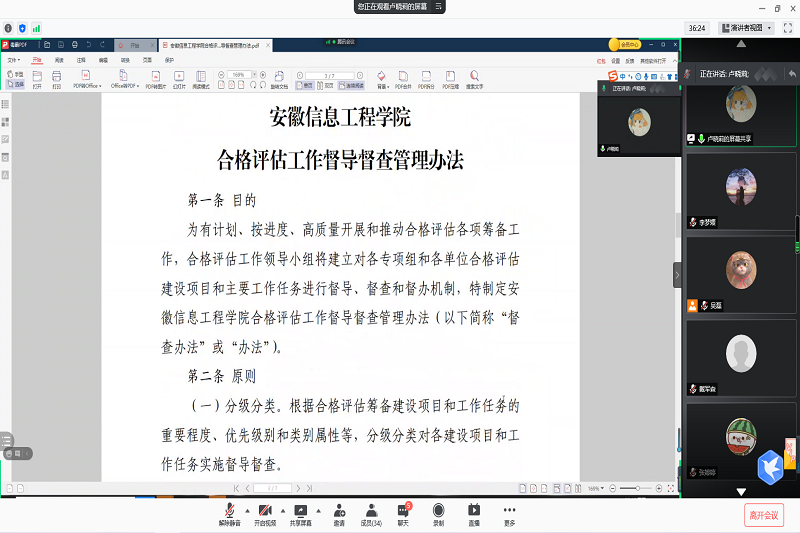The width and height of the screenshot is (800, 533).
Task: Click the 直播 live stream icon
Action: [x=474, y=510]
